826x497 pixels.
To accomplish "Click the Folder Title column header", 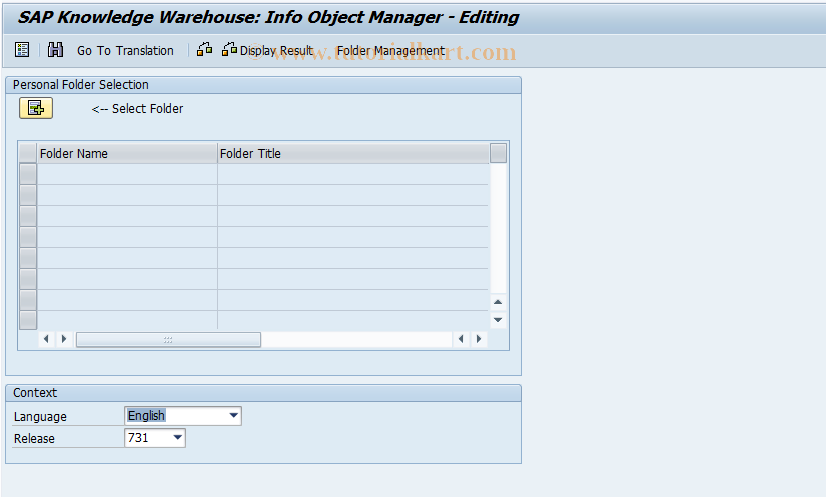I will click(x=353, y=153).
